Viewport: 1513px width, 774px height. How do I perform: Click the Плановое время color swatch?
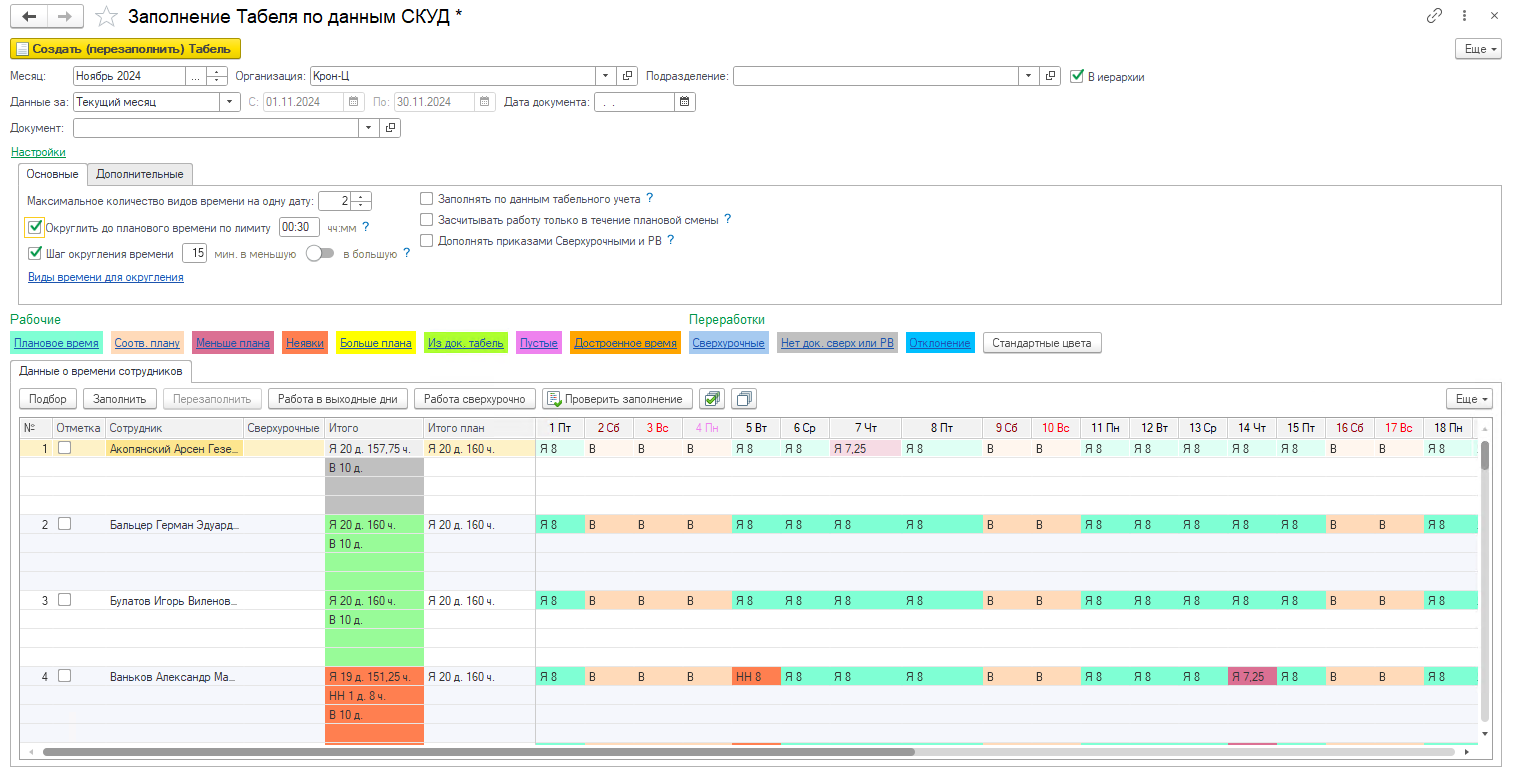coord(56,343)
